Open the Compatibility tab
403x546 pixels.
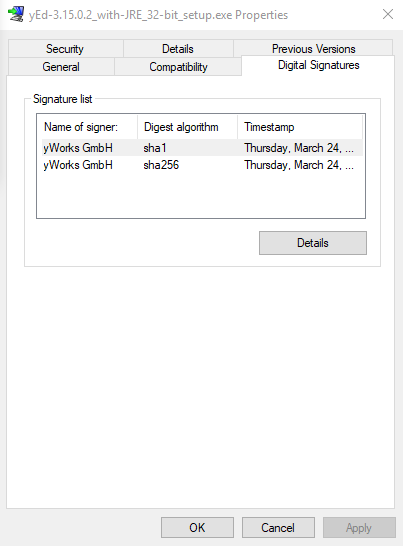[x=178, y=67]
